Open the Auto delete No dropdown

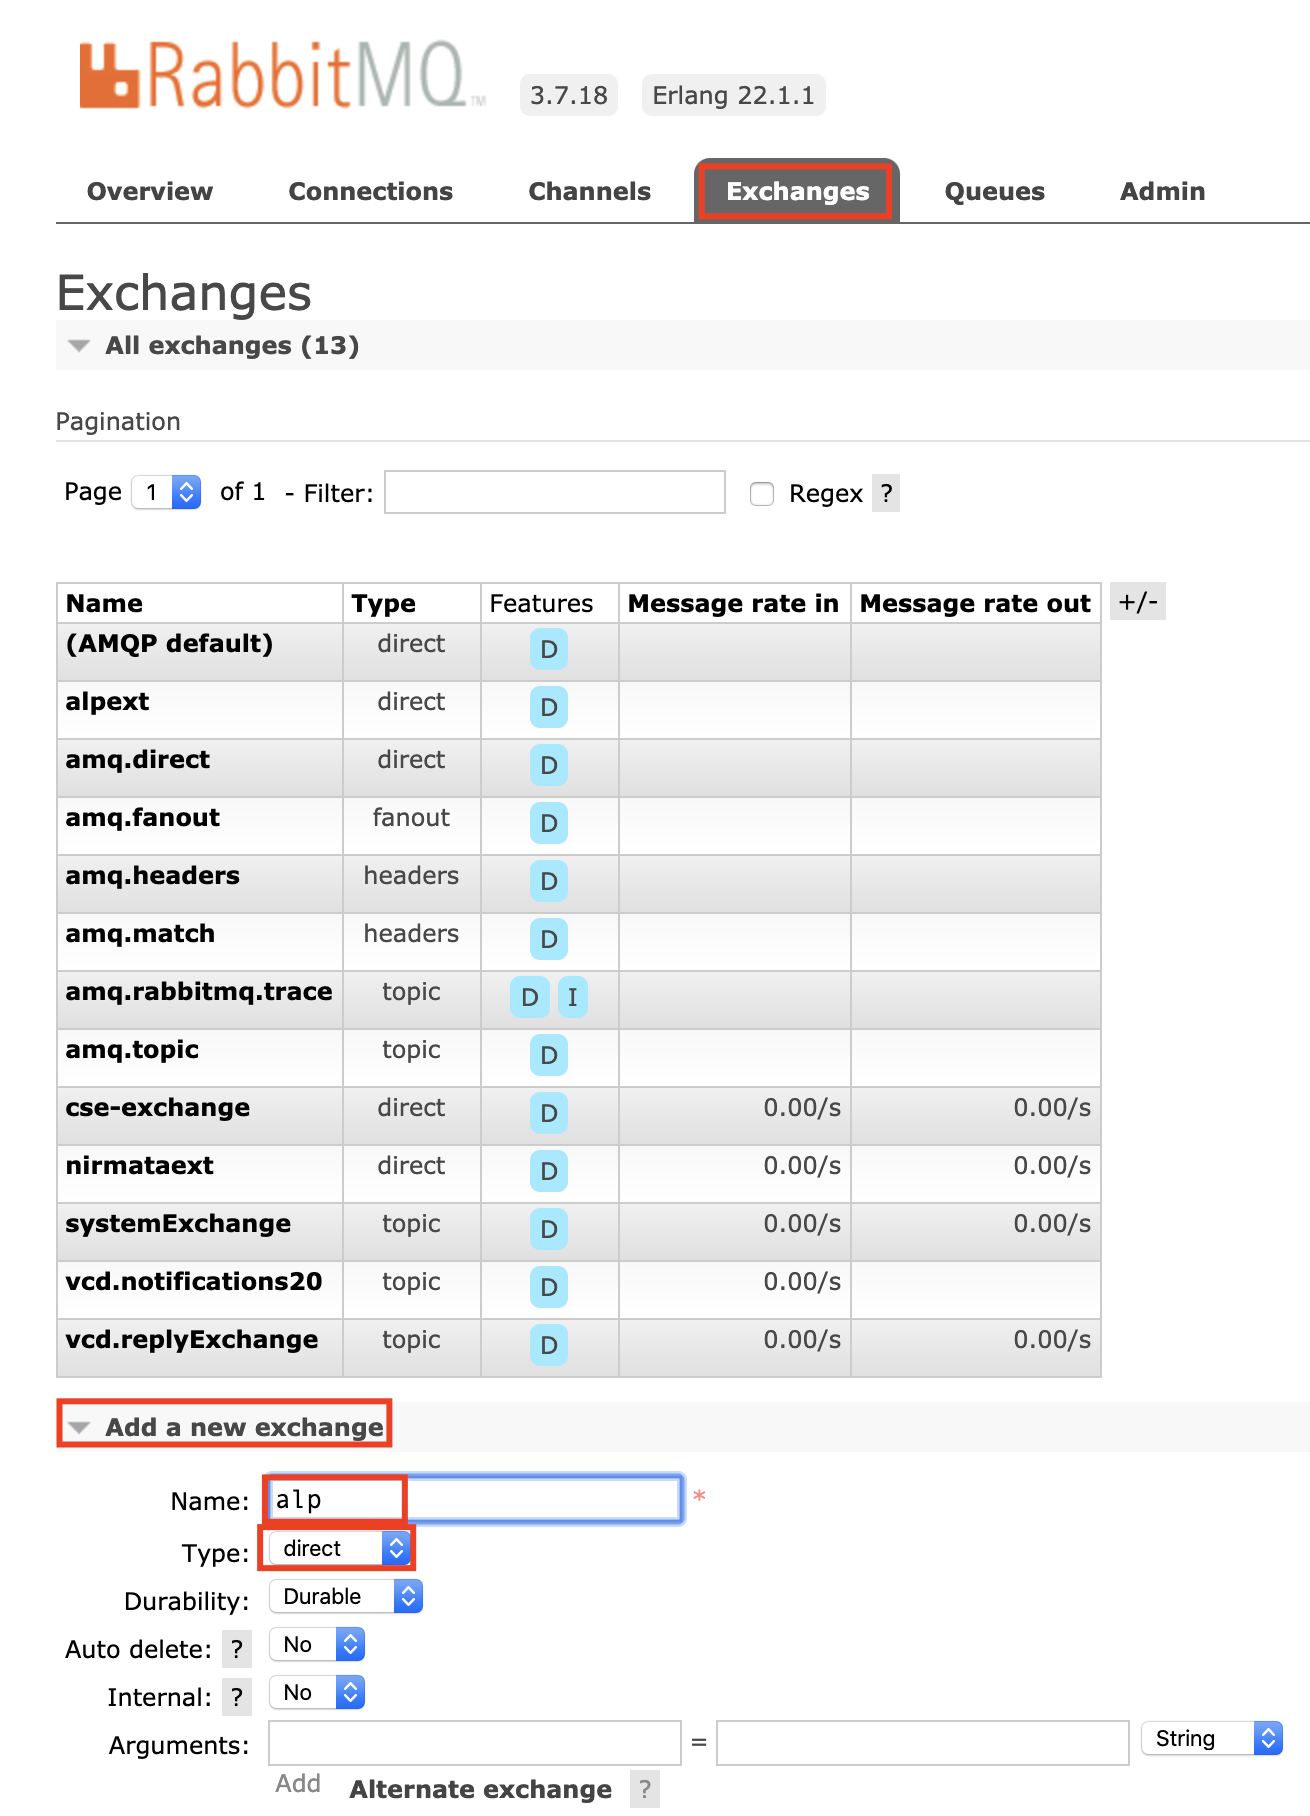[x=317, y=1645]
